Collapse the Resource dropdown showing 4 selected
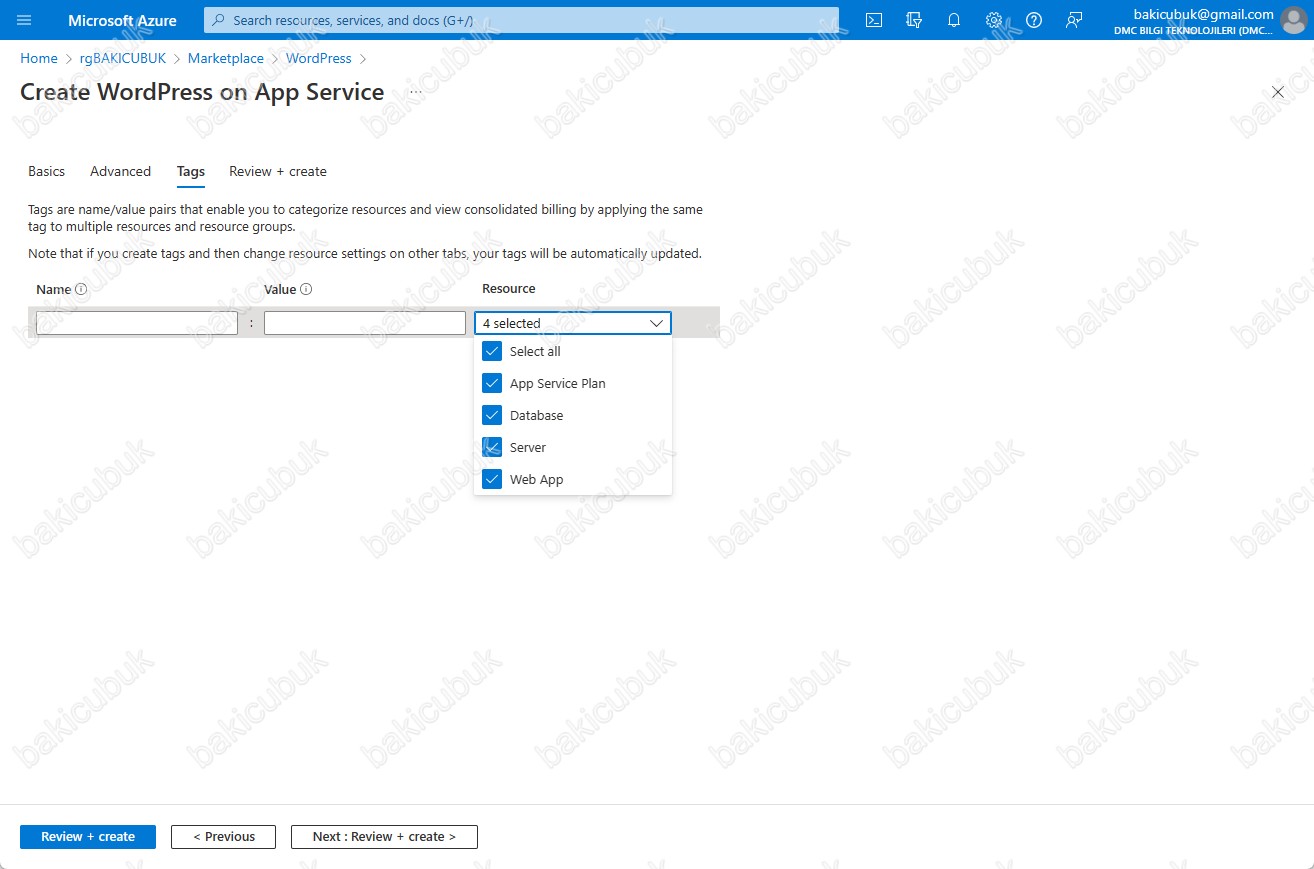This screenshot has height=869, width=1314. (x=573, y=323)
